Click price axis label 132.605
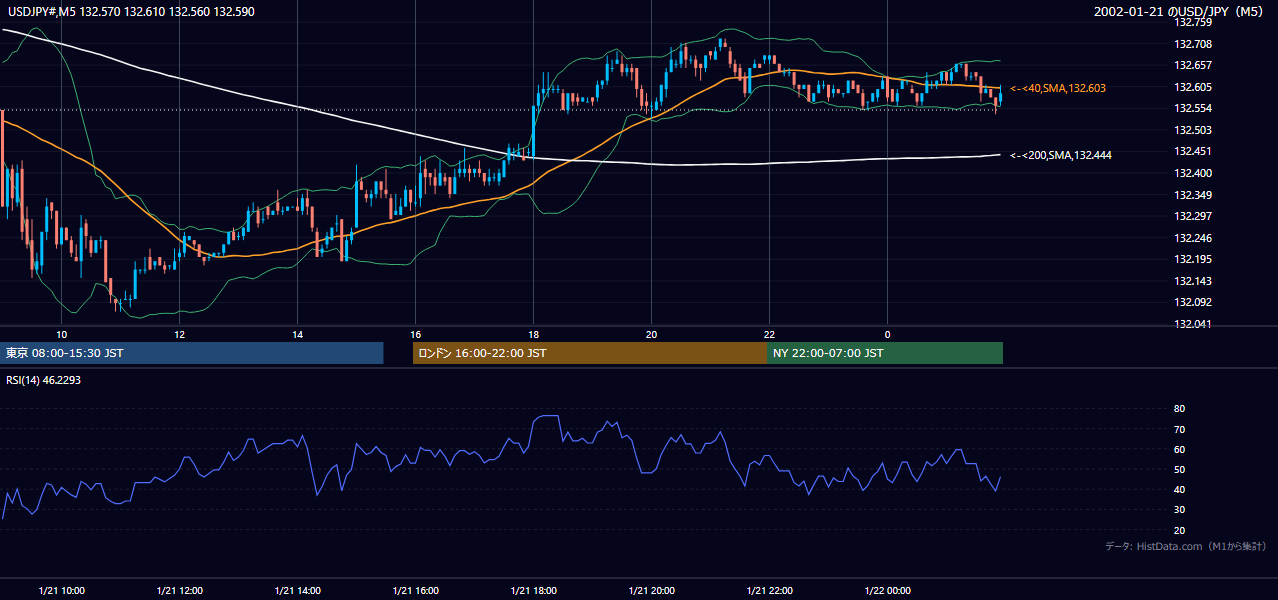The height and width of the screenshot is (600, 1278). 1194,87
